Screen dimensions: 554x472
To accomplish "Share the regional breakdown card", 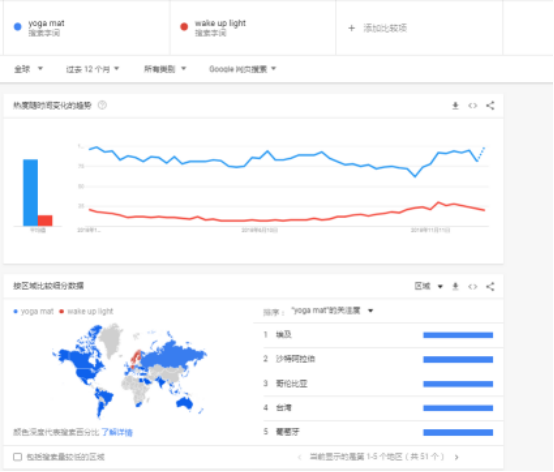I will (x=490, y=286).
